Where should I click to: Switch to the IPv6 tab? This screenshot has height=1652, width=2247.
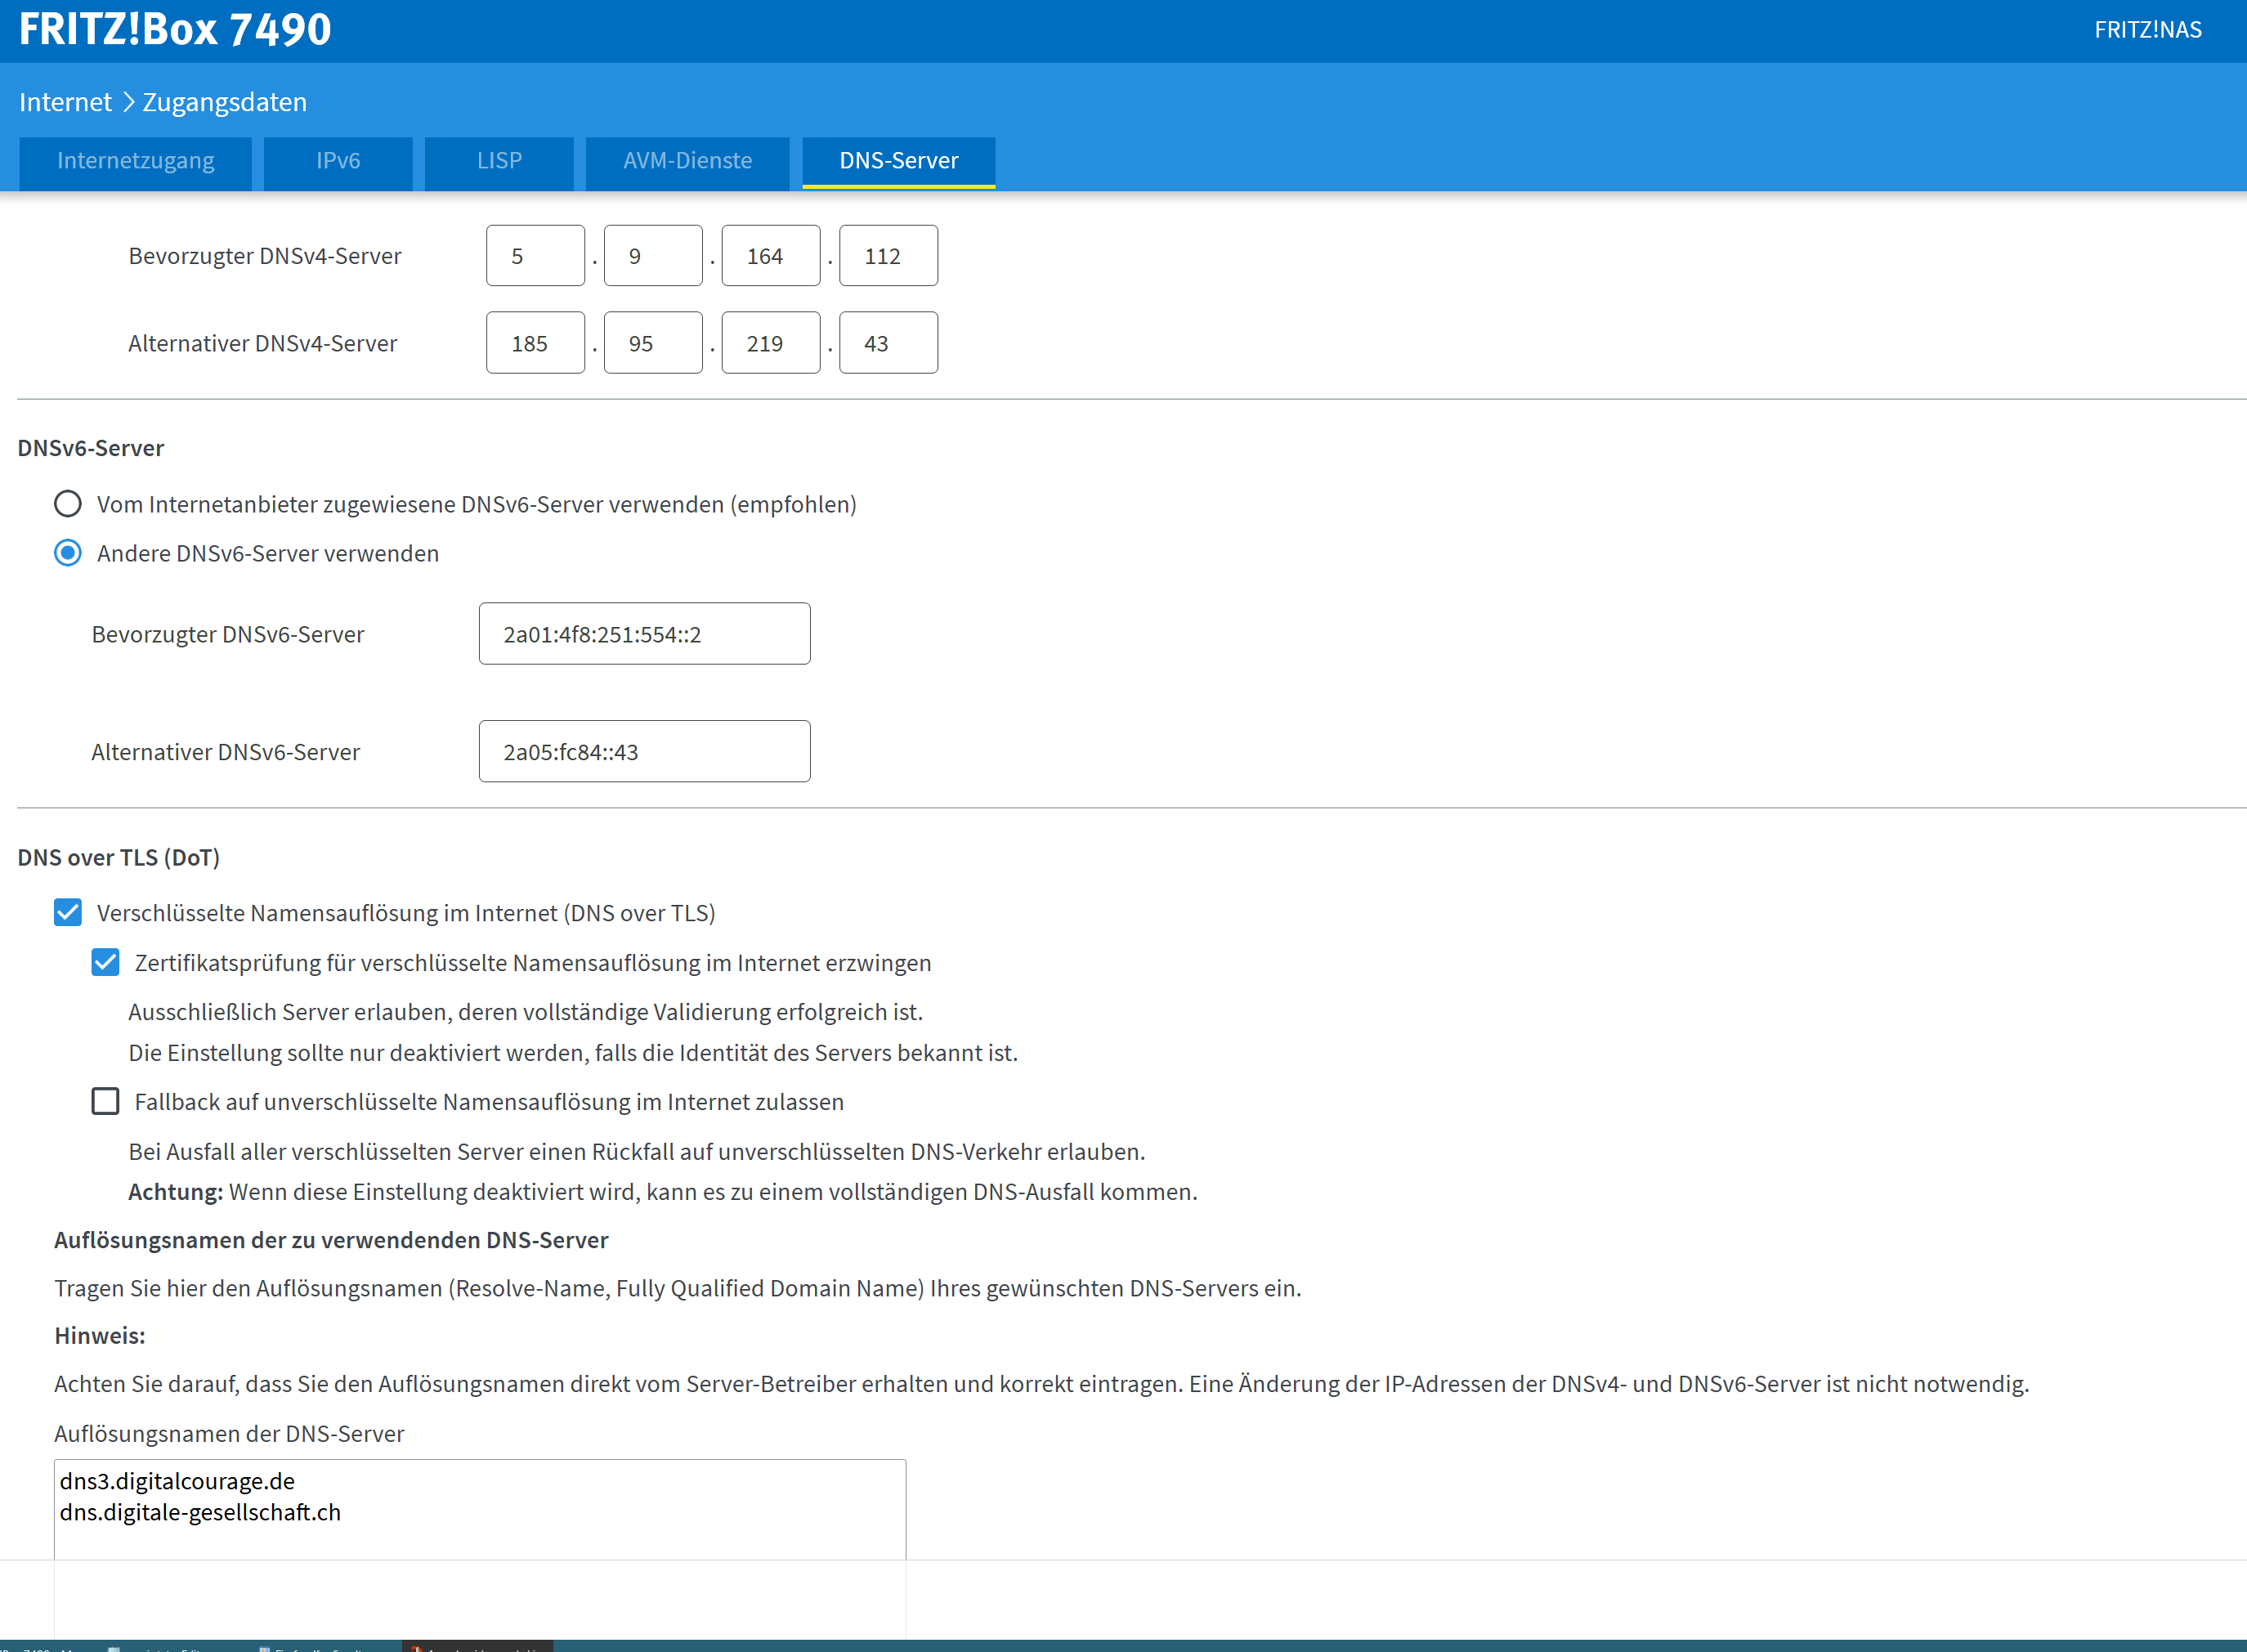[338, 161]
